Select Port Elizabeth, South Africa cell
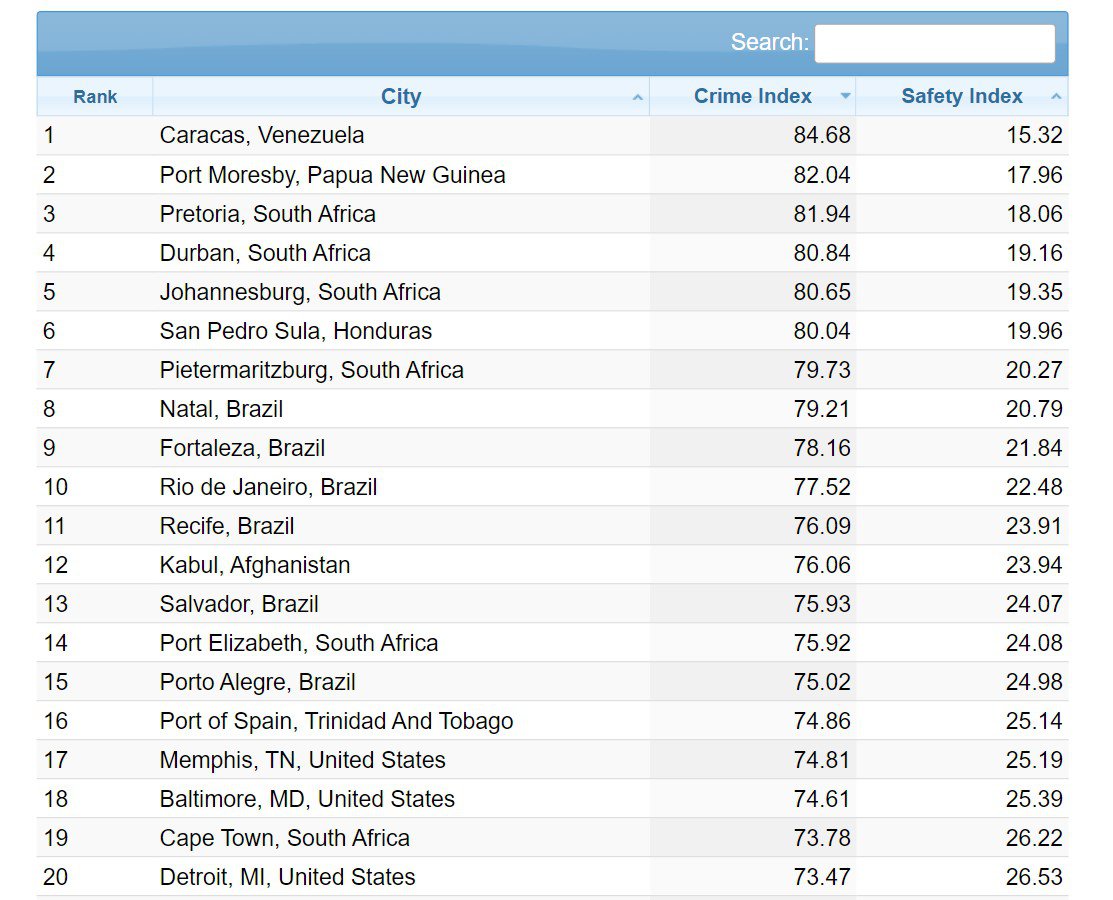The height and width of the screenshot is (900, 1113). (401, 643)
